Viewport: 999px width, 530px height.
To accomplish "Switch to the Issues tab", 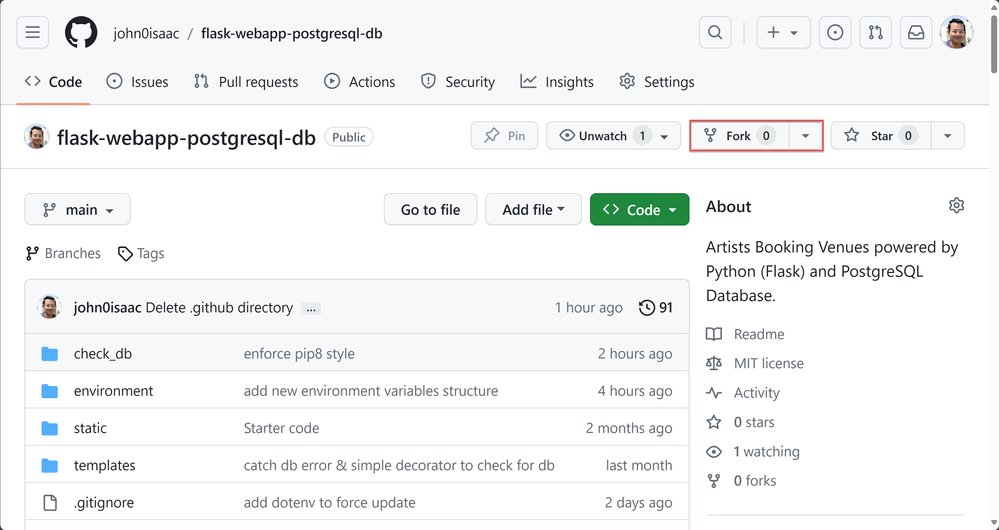I will [137, 82].
